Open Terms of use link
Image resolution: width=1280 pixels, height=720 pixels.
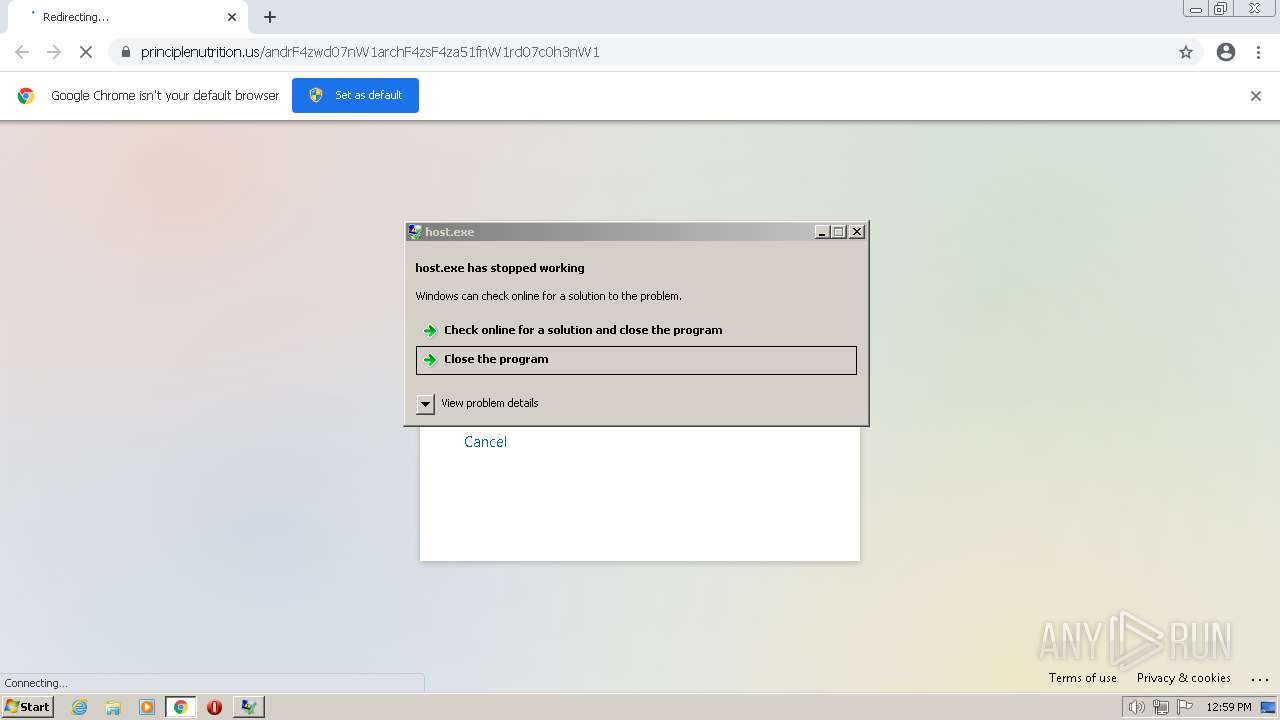coord(1082,678)
